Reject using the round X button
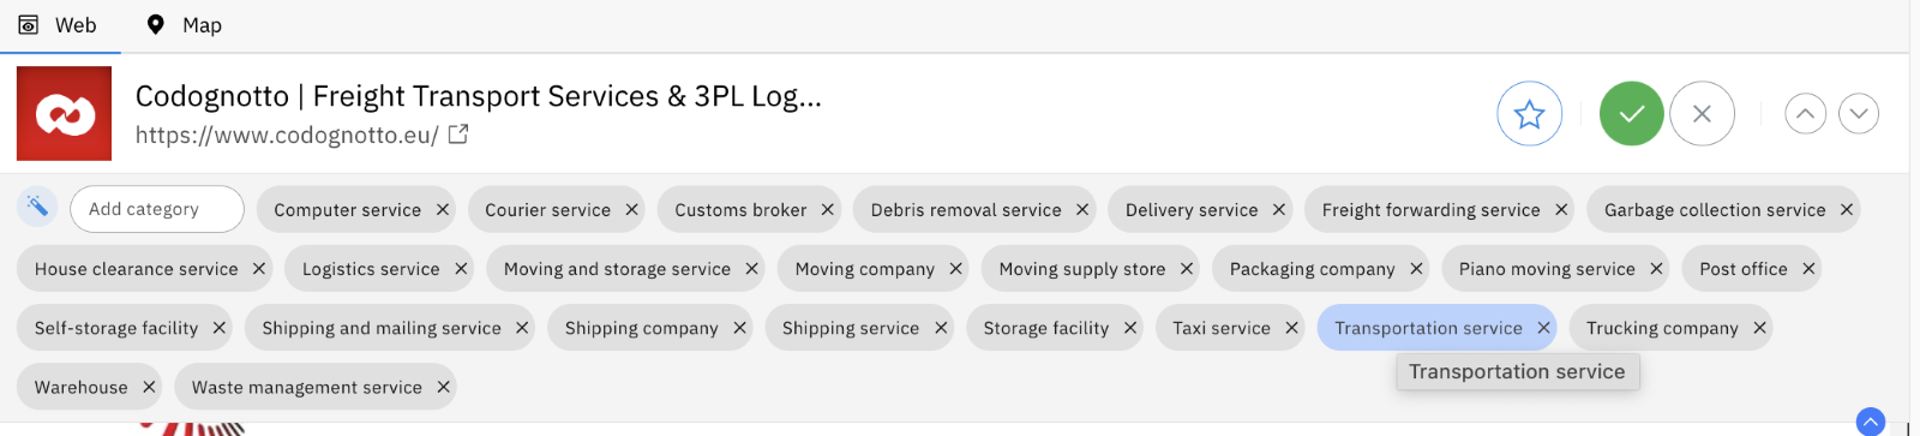This screenshot has width=1920, height=436. [x=1701, y=114]
